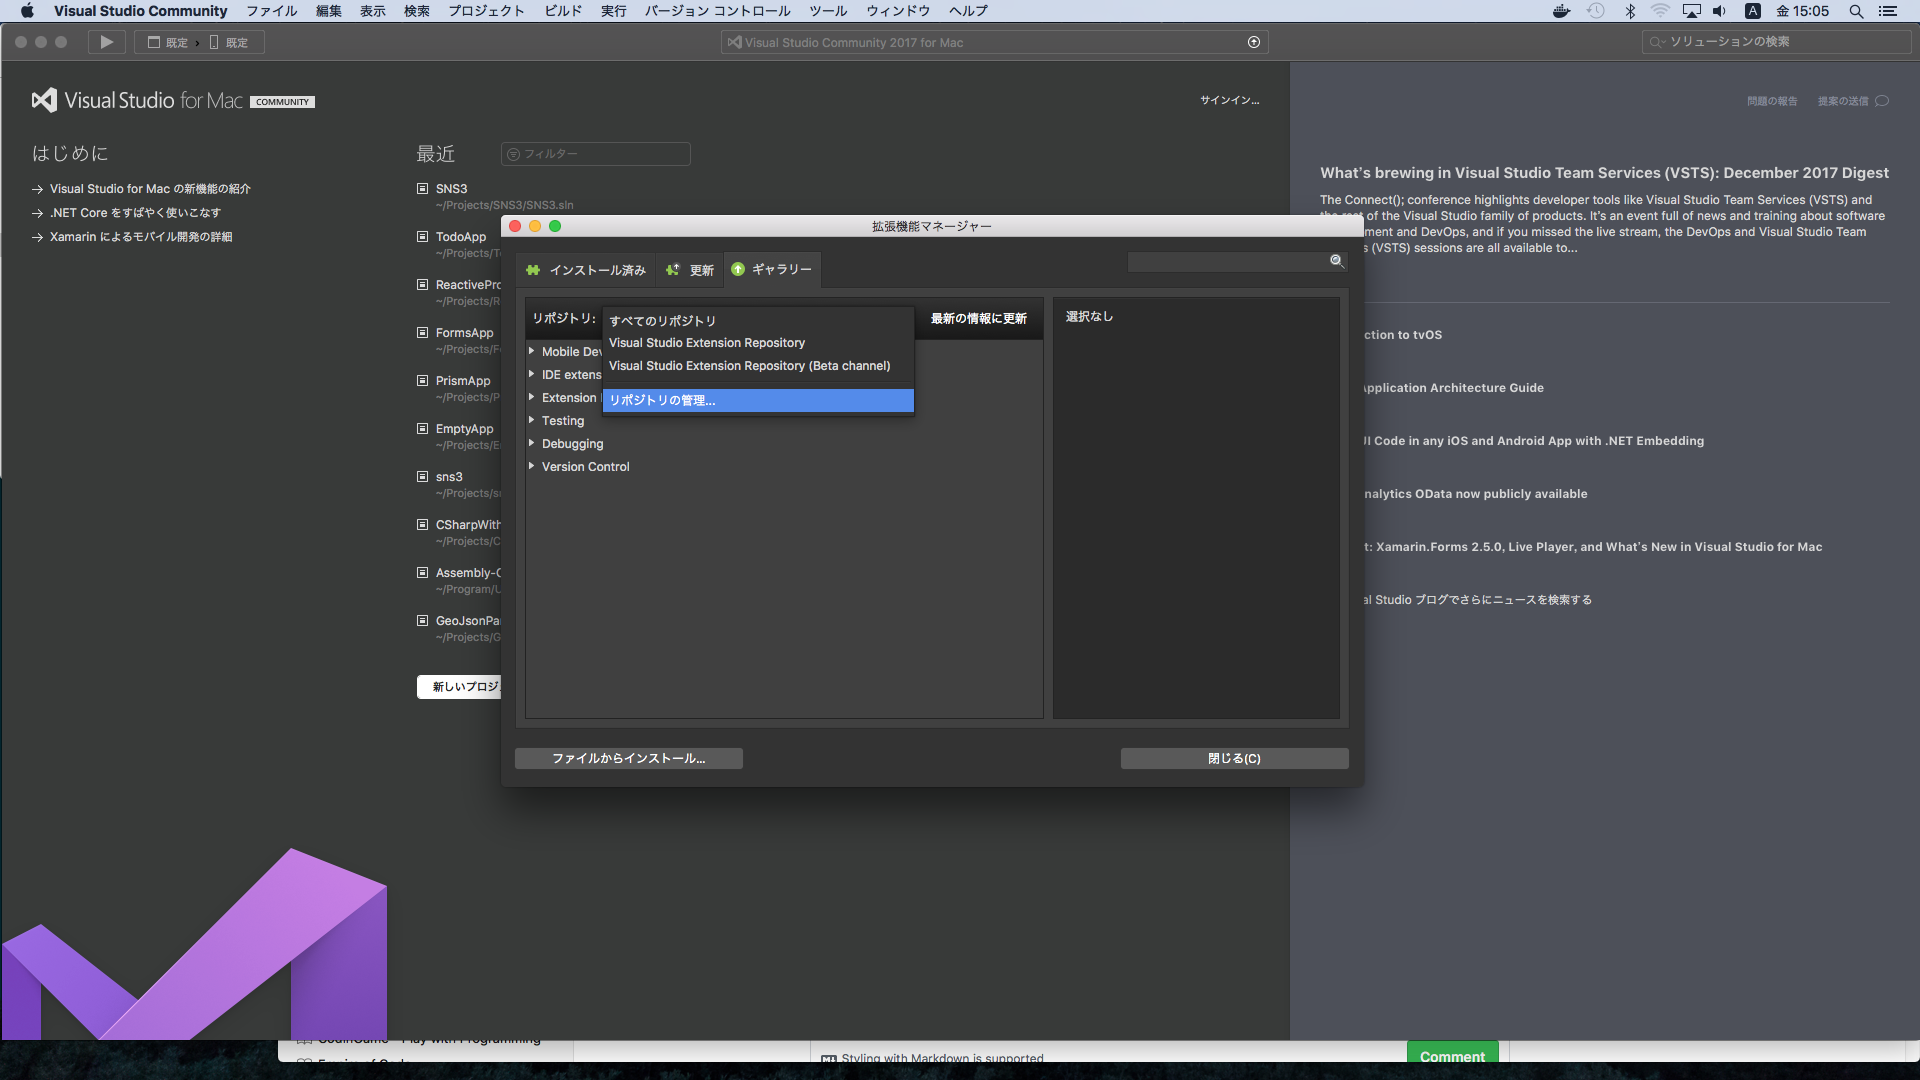This screenshot has width=1920, height=1080.
Task: Click the Wi-Fi icon in the menu bar
Action: [1661, 11]
